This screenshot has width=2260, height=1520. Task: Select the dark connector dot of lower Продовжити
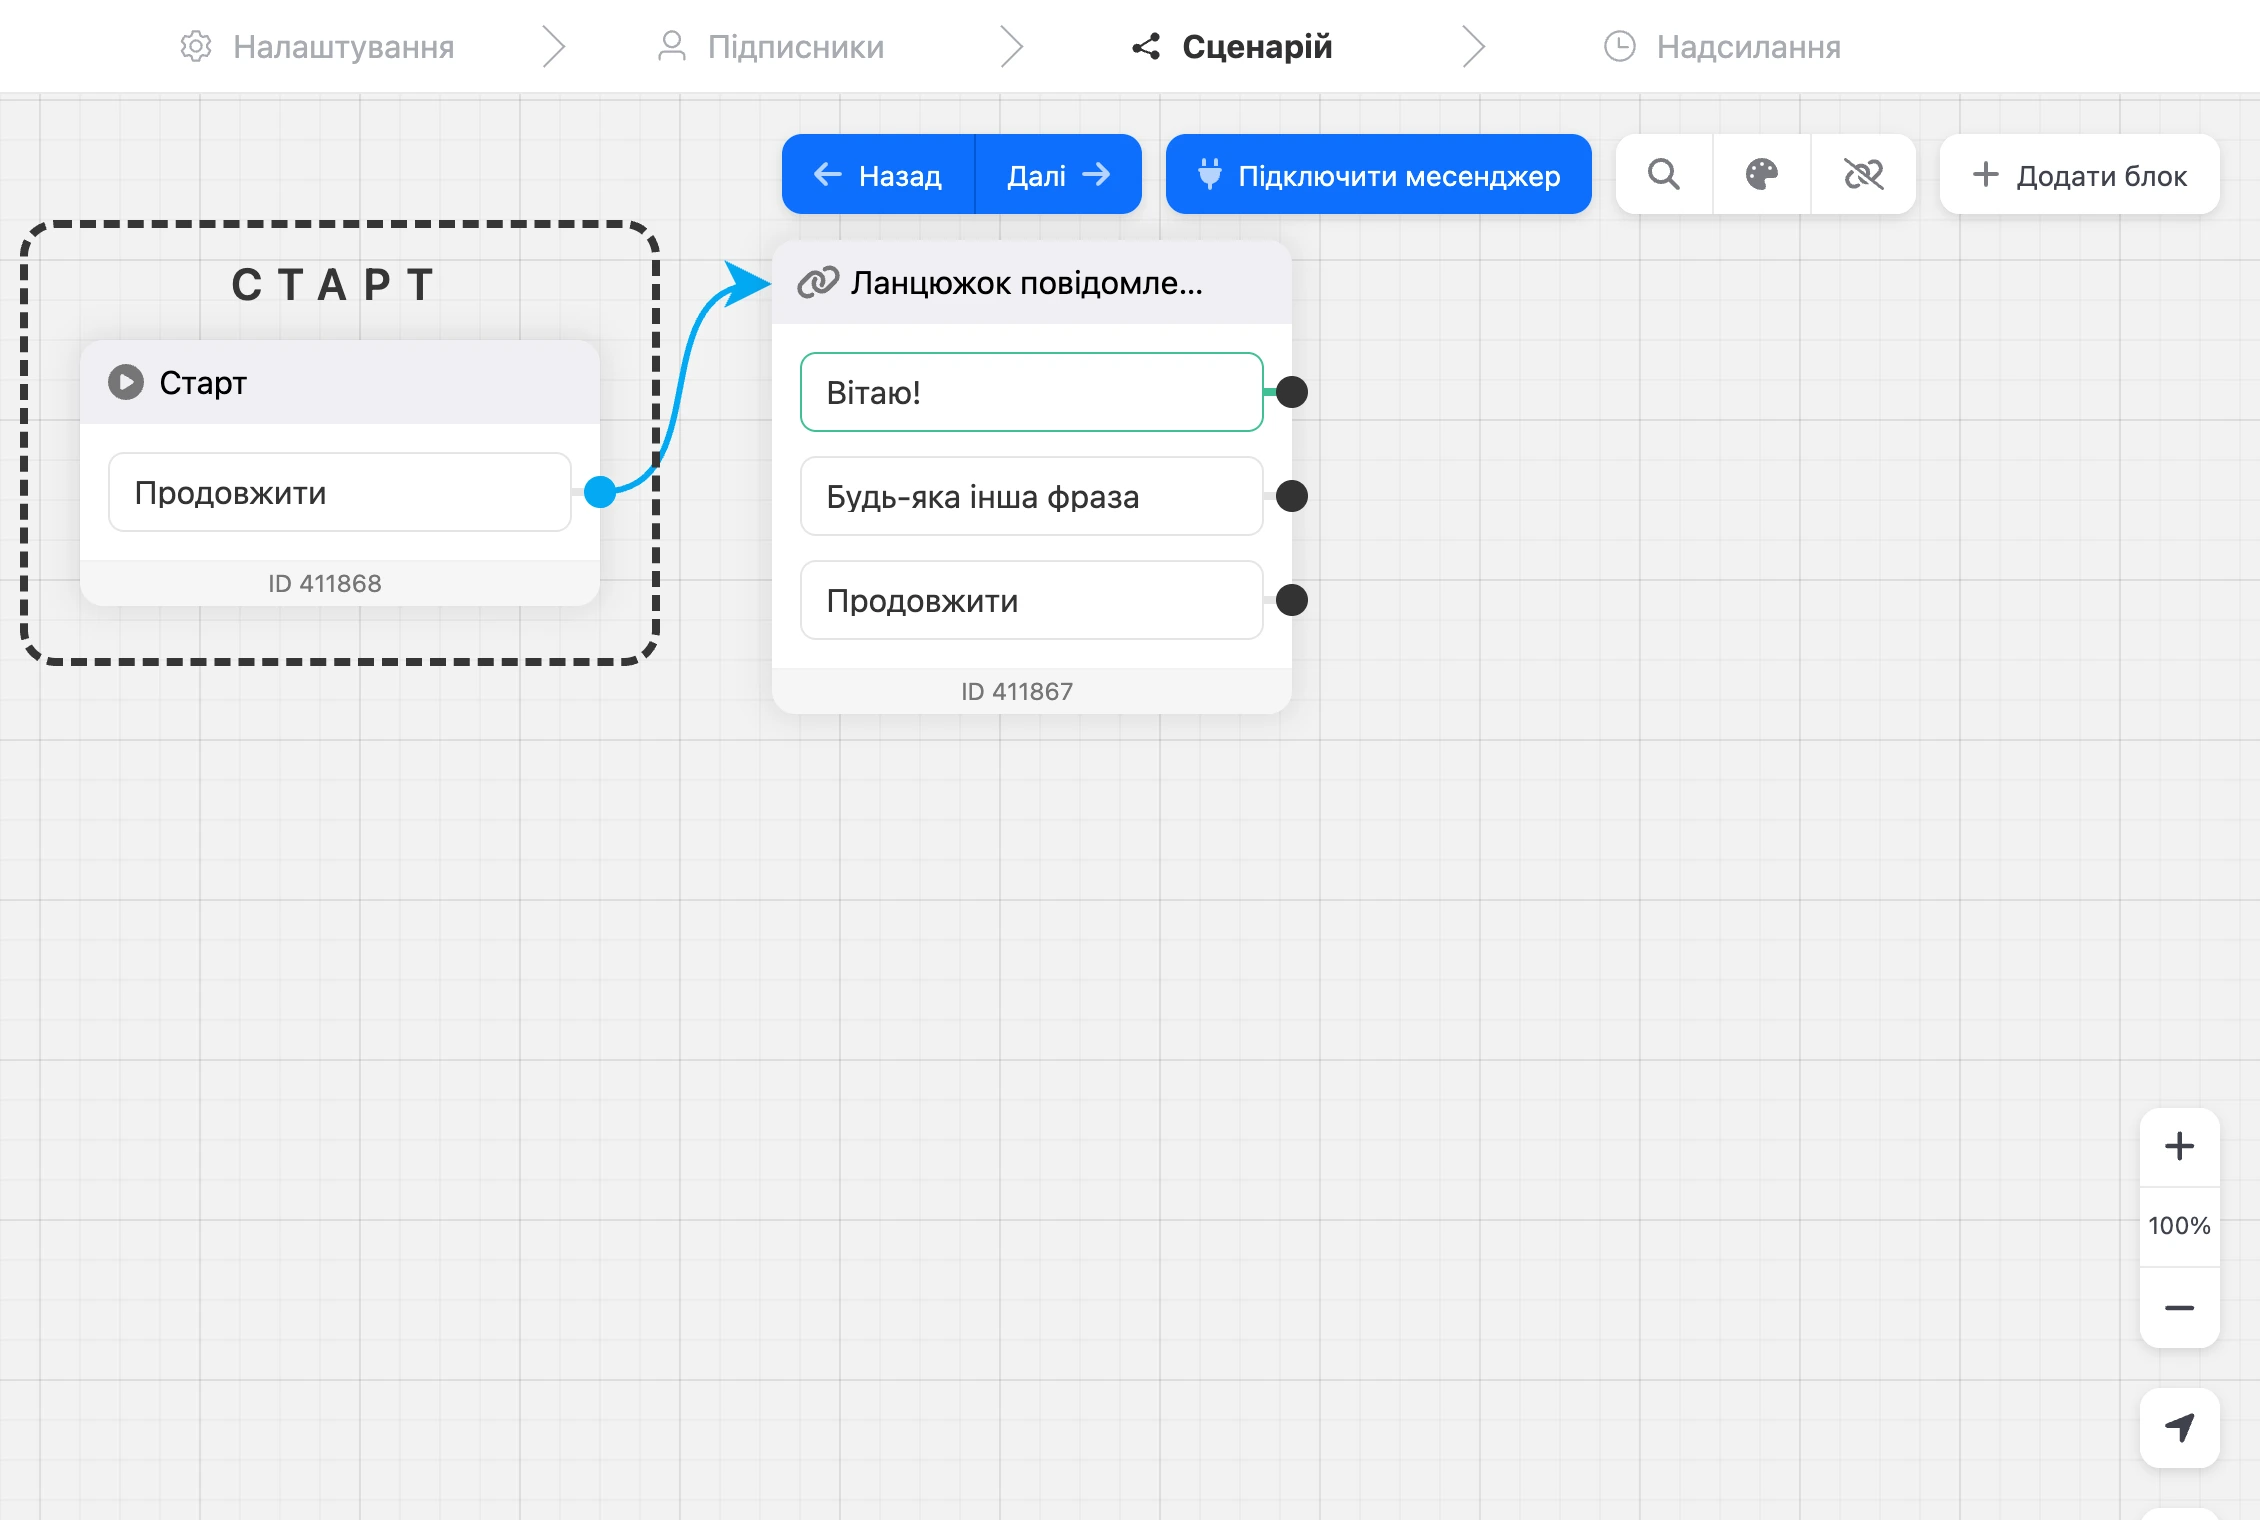(1292, 600)
